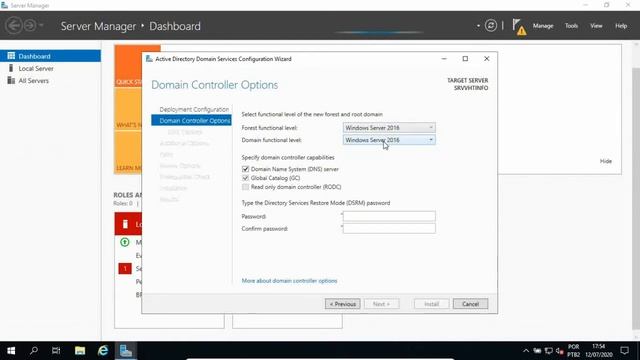Click the red services alert badge
Viewport: 640px width, 360px height.
tap(125, 269)
